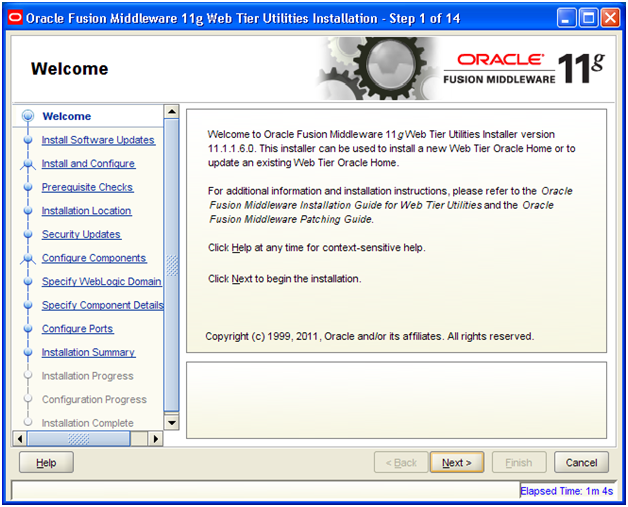Click the Oracle icon in title bar

[15, 18]
